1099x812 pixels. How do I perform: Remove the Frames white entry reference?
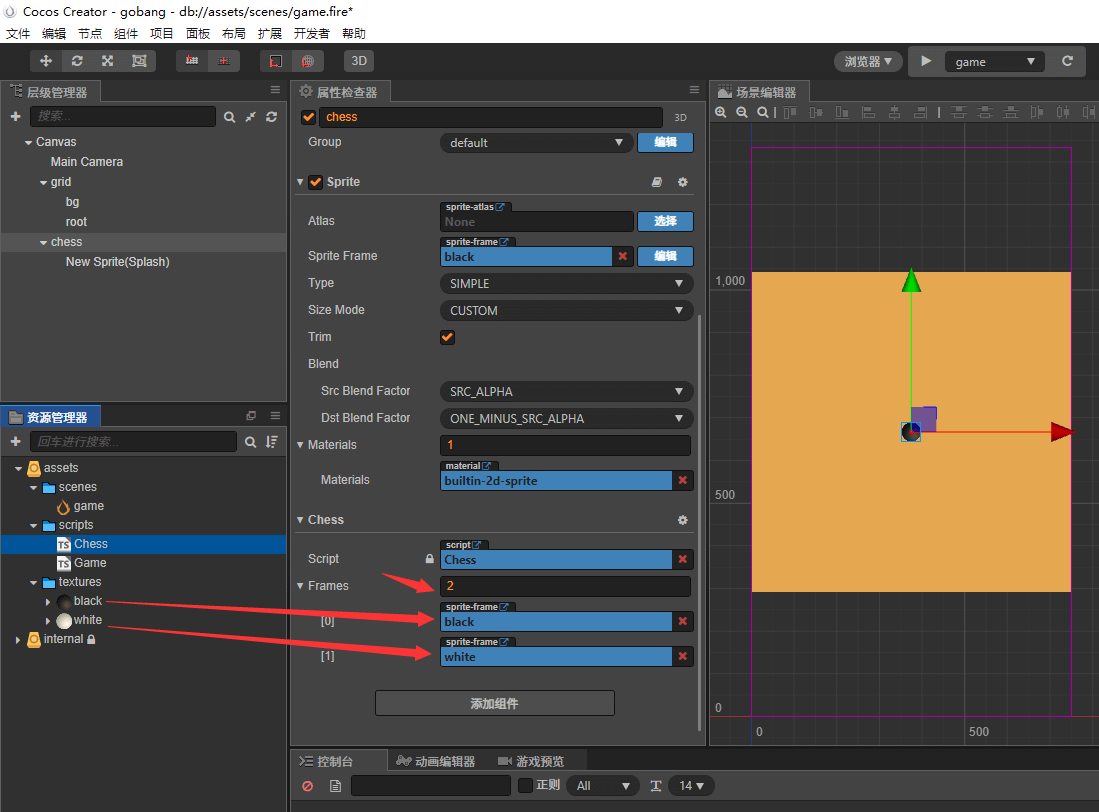coord(683,656)
